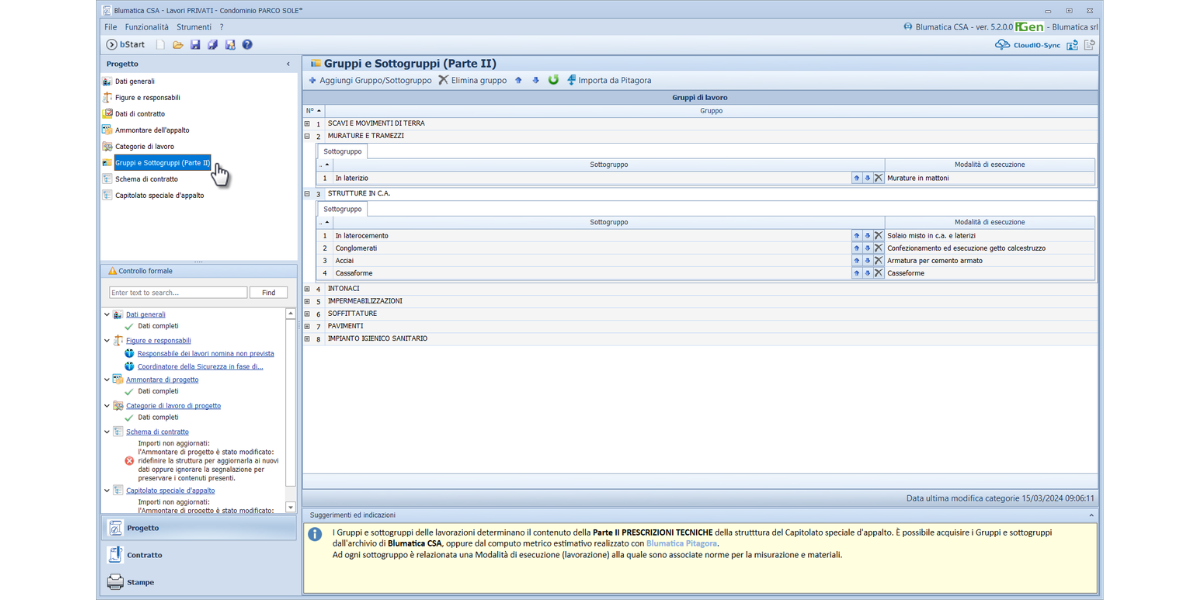This screenshot has height=600, width=1200.
Task: Click the Find button
Action: [268, 292]
